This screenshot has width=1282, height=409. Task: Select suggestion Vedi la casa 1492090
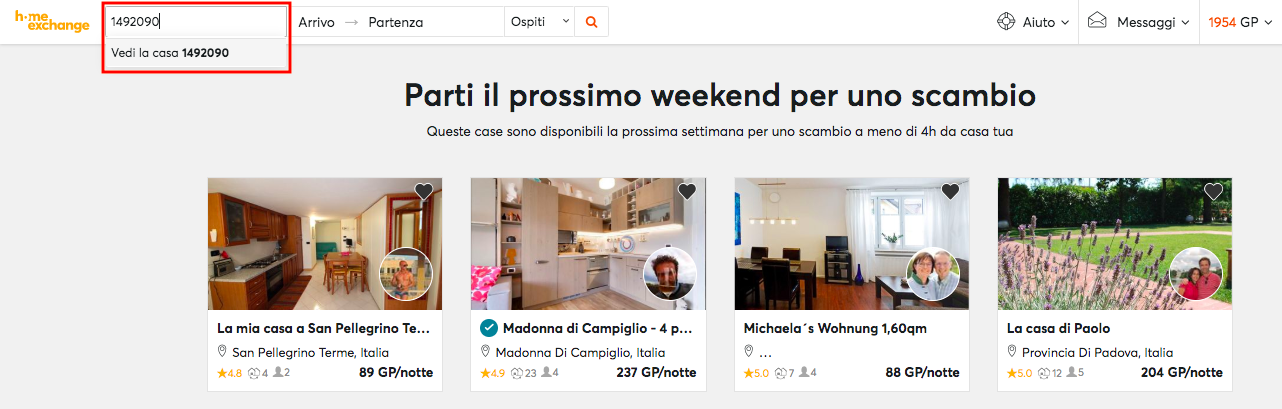point(171,53)
